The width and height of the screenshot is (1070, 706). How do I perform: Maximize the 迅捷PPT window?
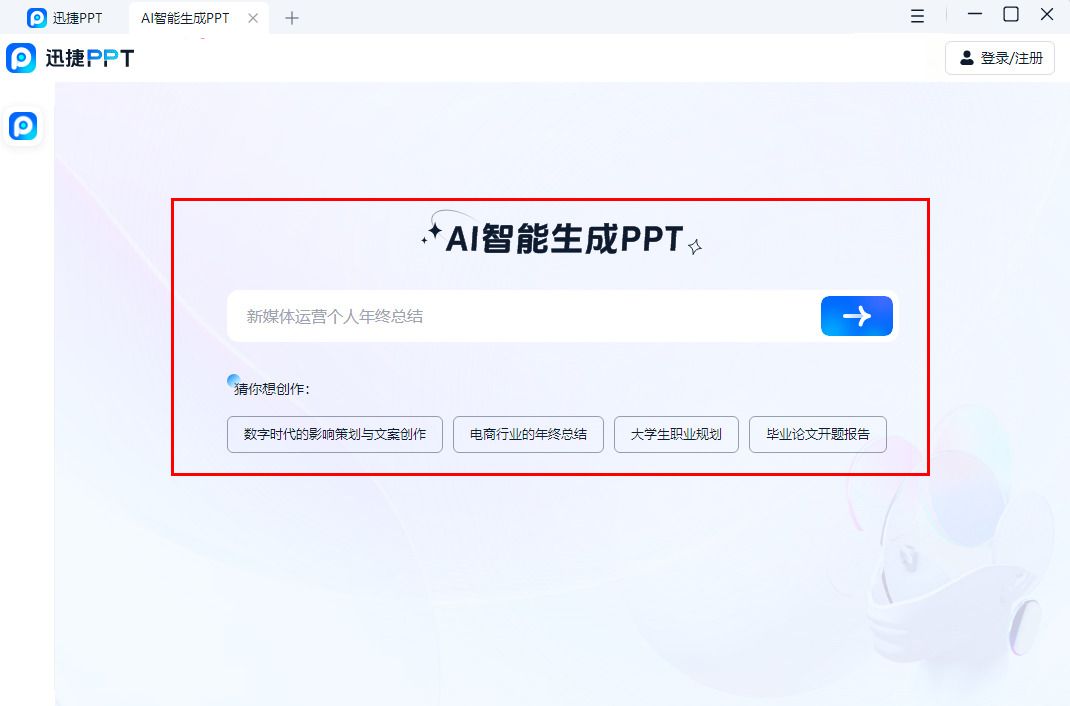pos(1011,14)
